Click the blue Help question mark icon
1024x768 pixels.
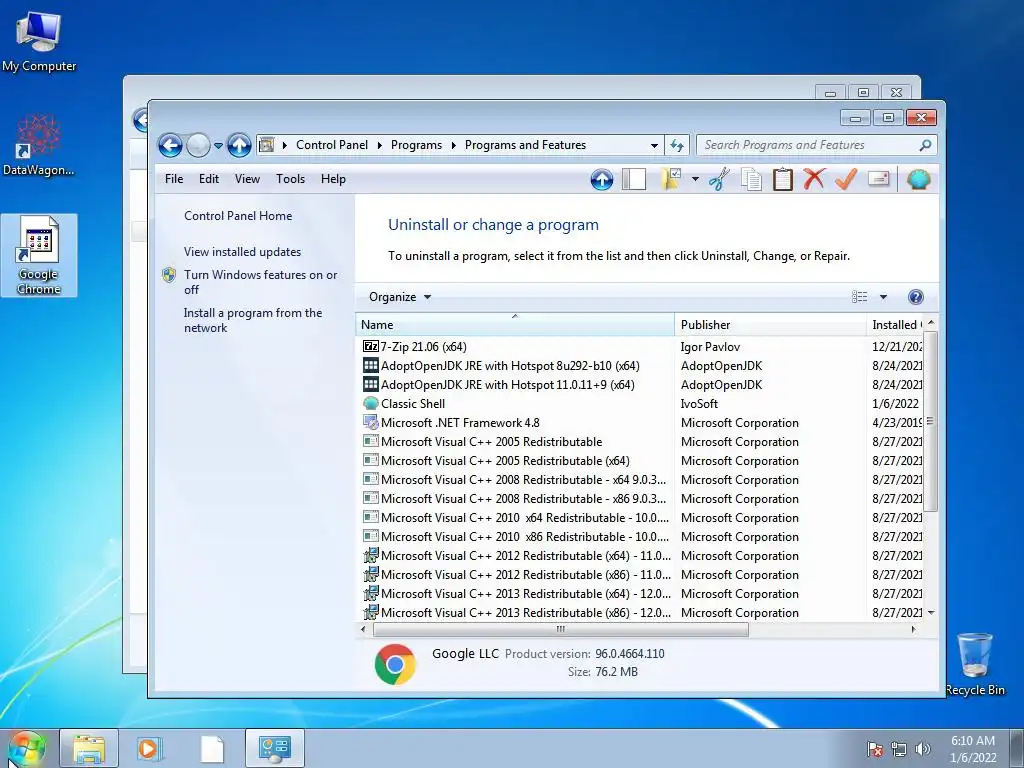916,297
